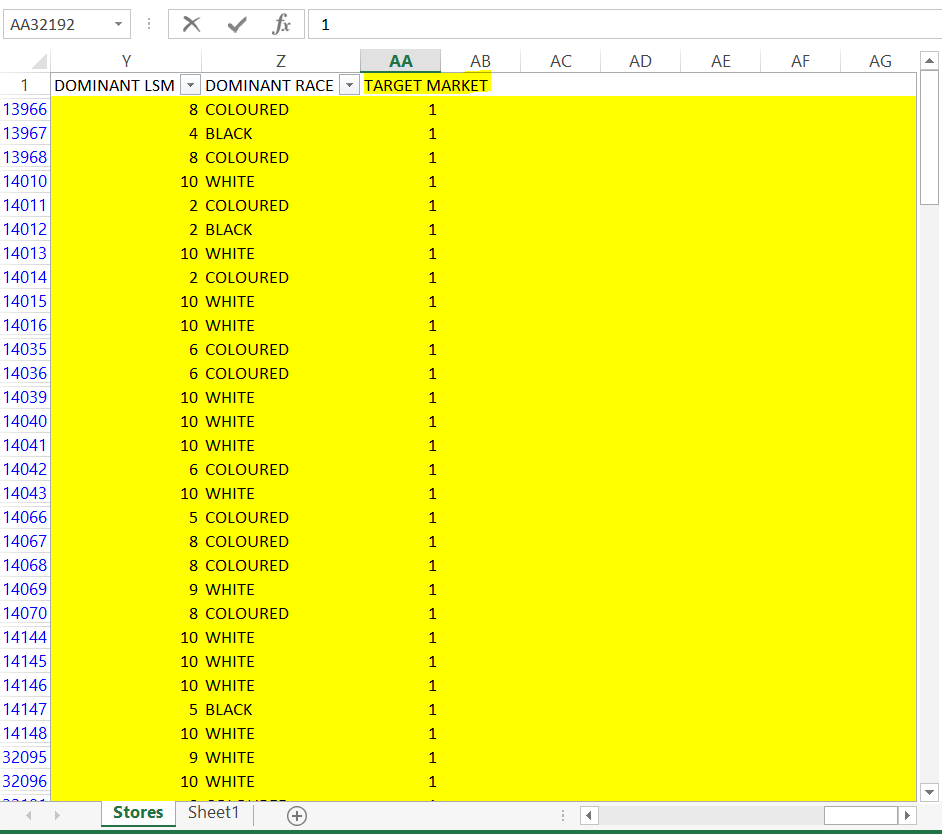Switch to the Sheet1 tab

point(213,813)
